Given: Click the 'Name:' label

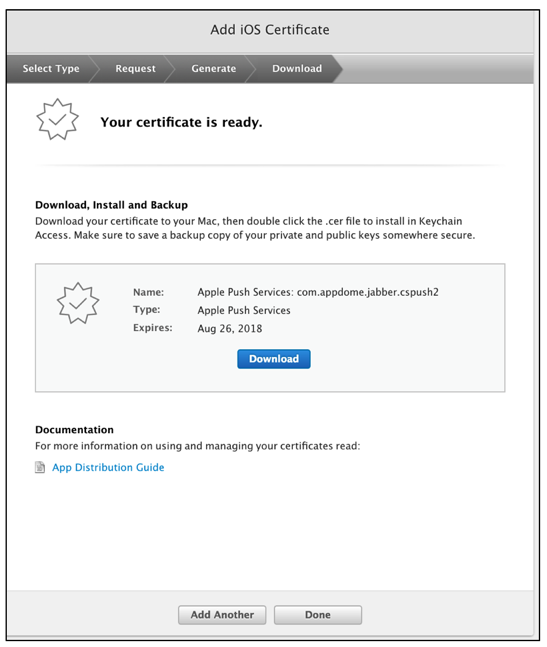Looking at the screenshot, I should click(x=149, y=292).
